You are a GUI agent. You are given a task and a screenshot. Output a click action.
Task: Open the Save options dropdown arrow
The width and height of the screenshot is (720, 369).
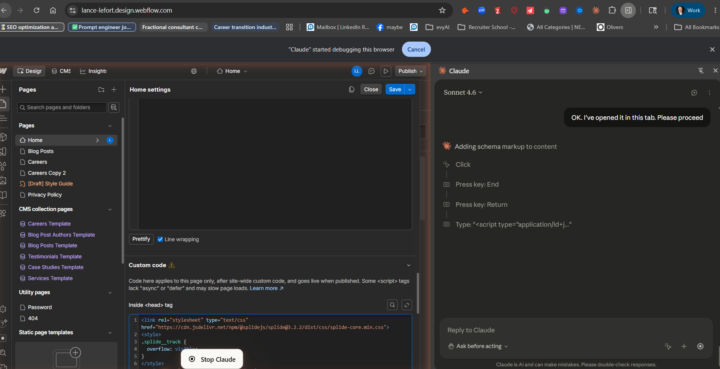tap(410, 89)
